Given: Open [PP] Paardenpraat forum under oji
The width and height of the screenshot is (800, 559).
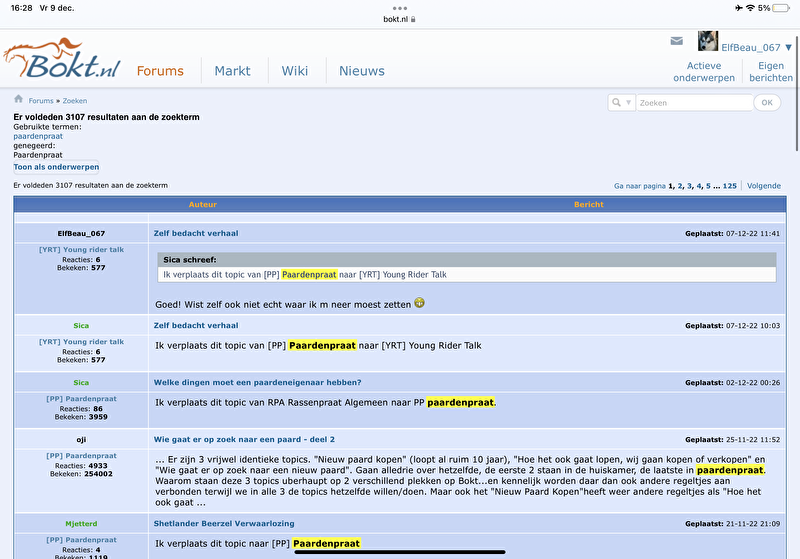Looking at the screenshot, I should pyautogui.click(x=81, y=456).
